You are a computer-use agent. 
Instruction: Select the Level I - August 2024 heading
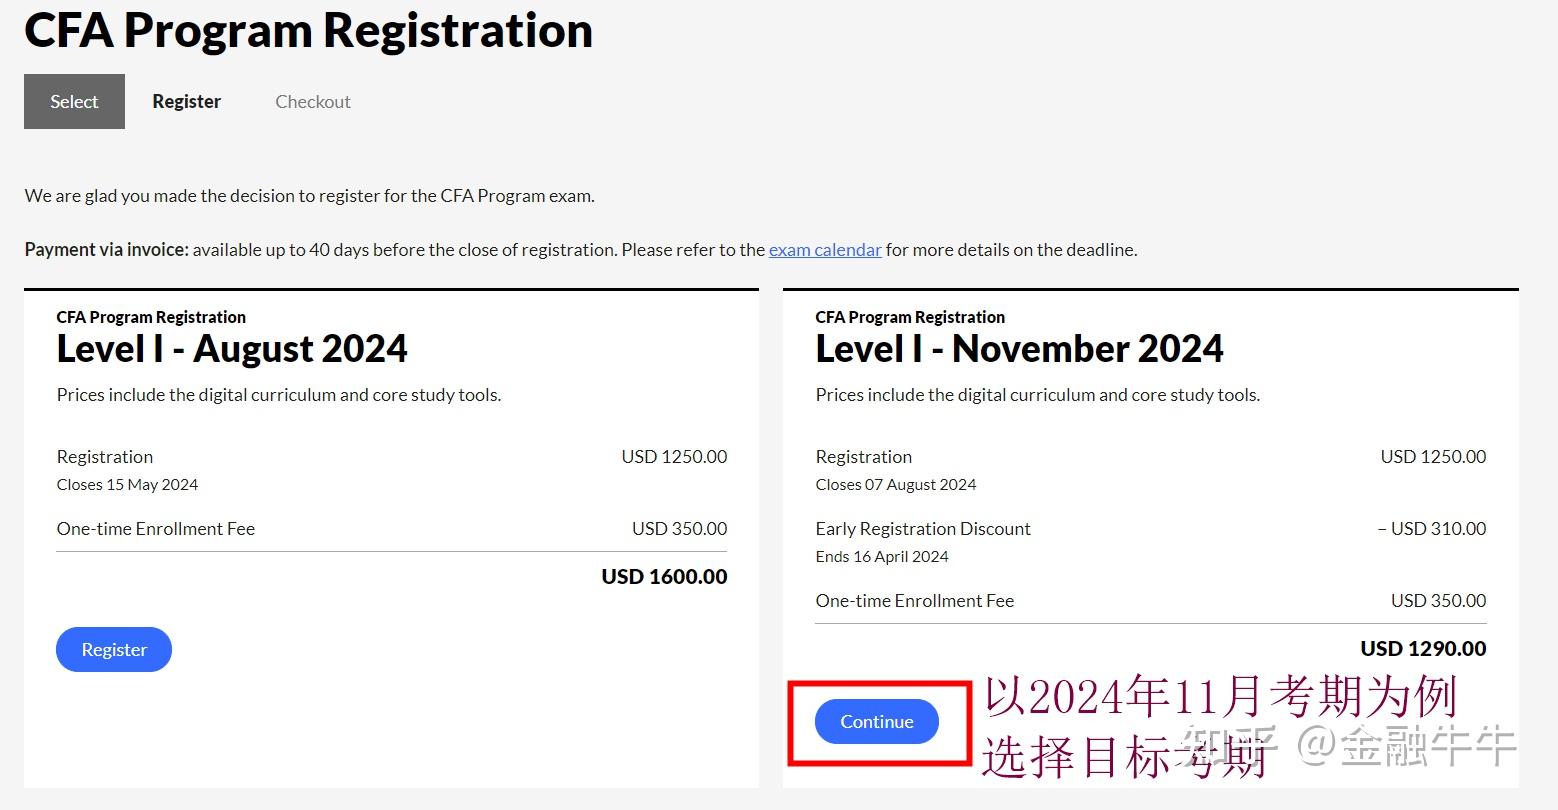(232, 349)
